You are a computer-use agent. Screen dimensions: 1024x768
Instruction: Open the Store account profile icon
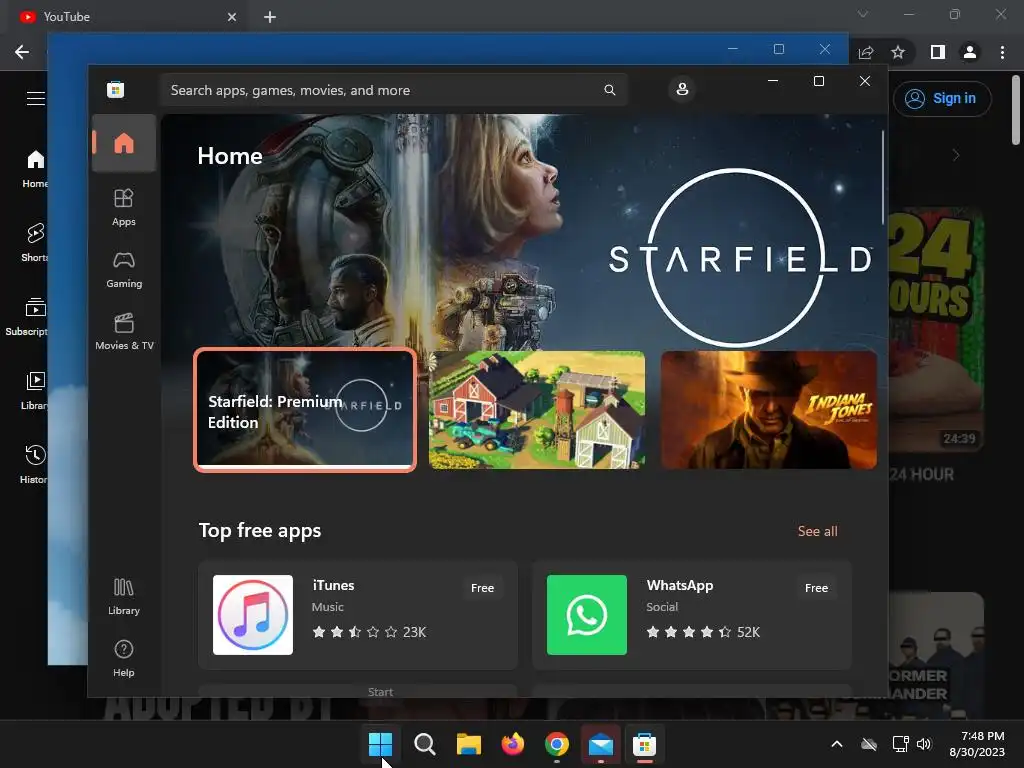pyautogui.click(x=682, y=89)
